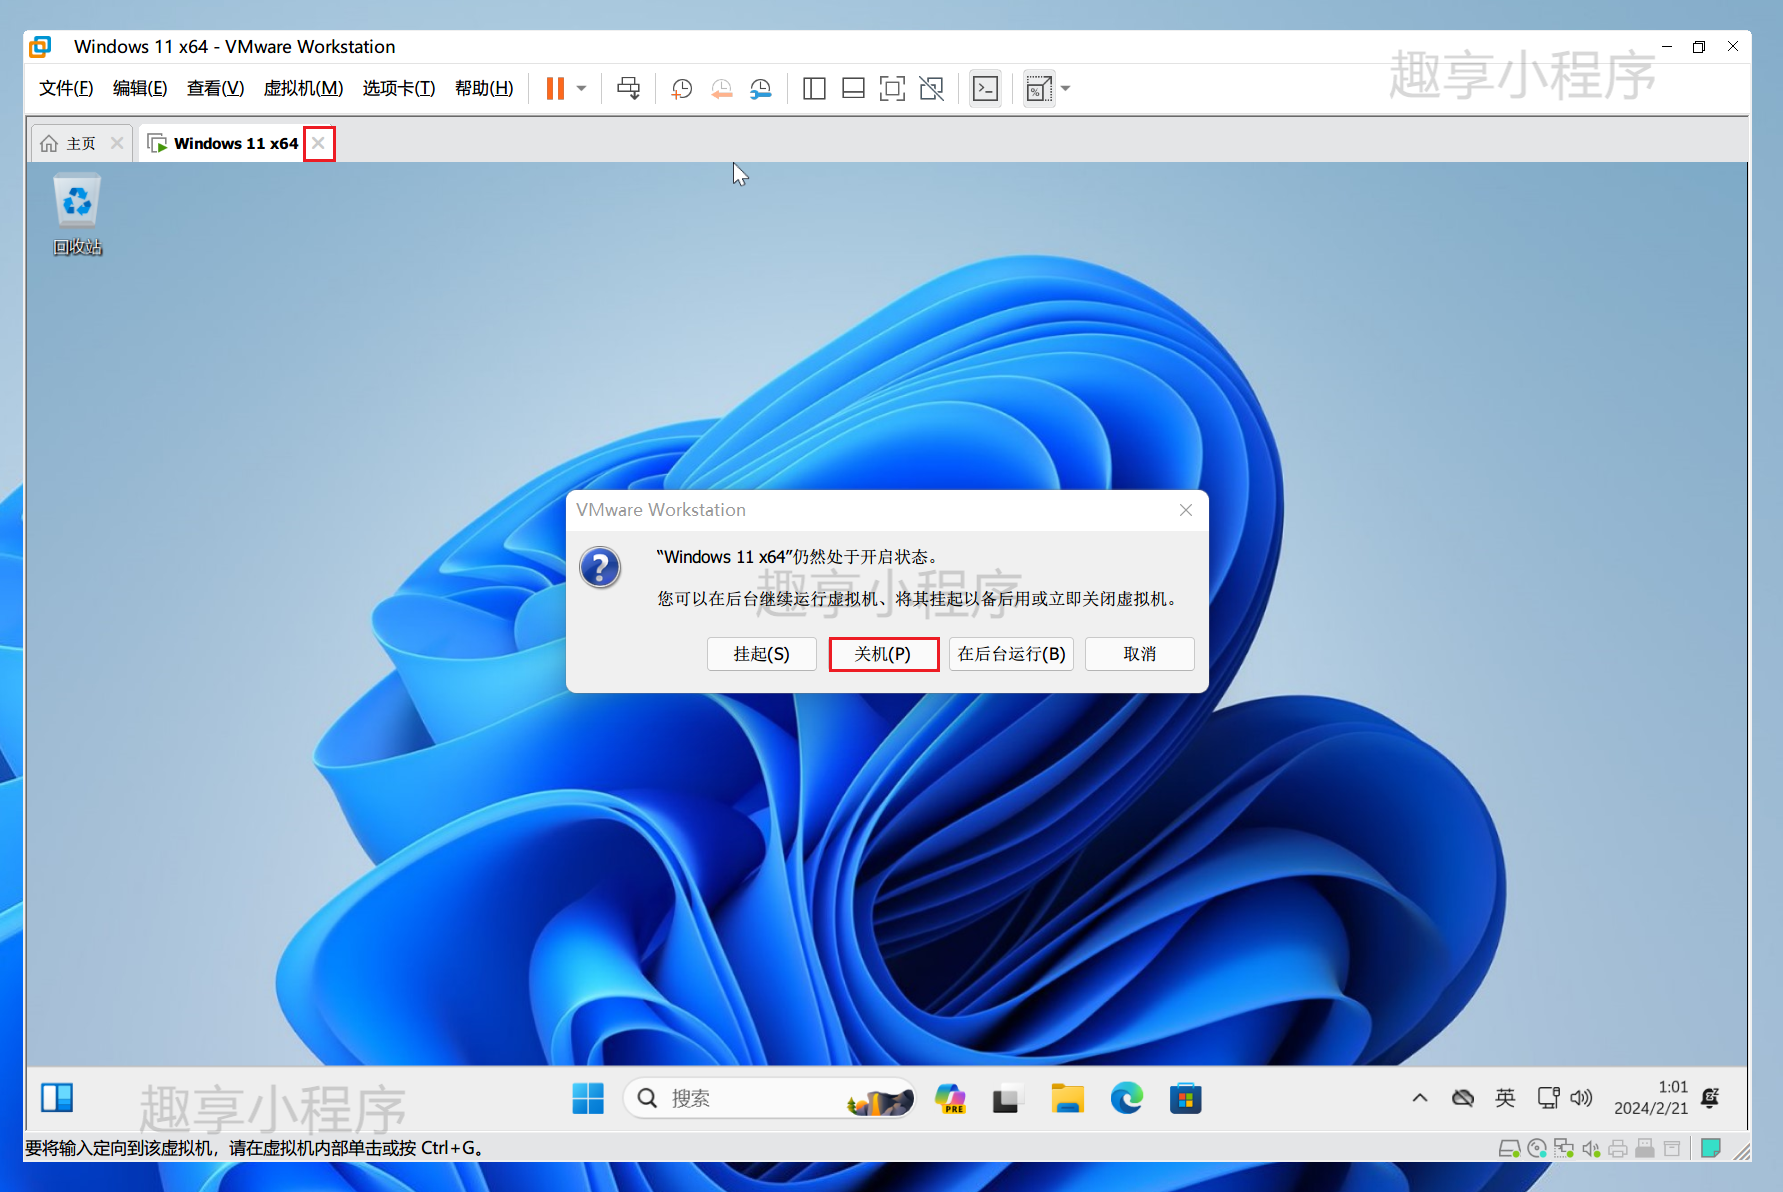Open Microsoft Store on guest taskbar
Viewport: 1783px width, 1192px height.
coord(1185,1099)
